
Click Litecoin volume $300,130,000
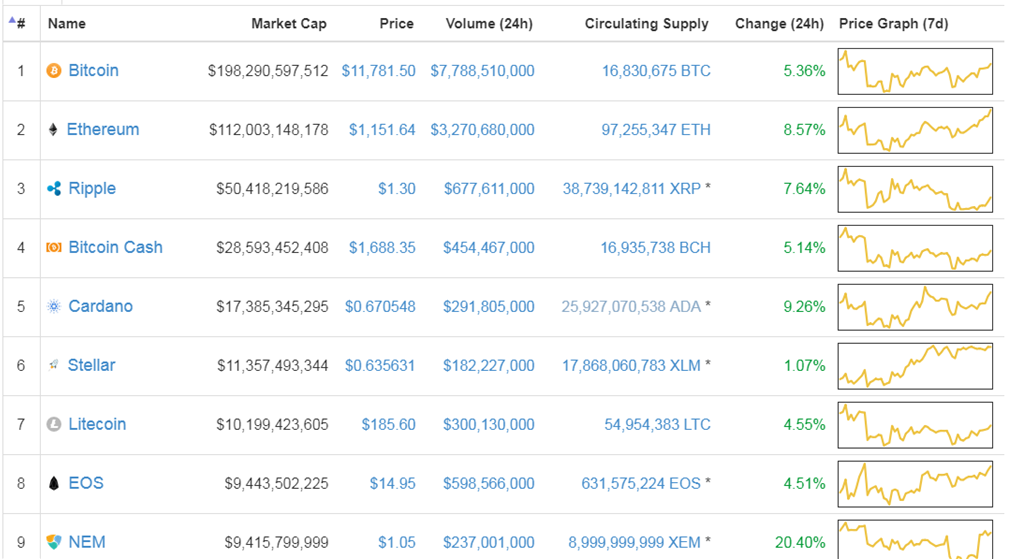[x=489, y=425]
